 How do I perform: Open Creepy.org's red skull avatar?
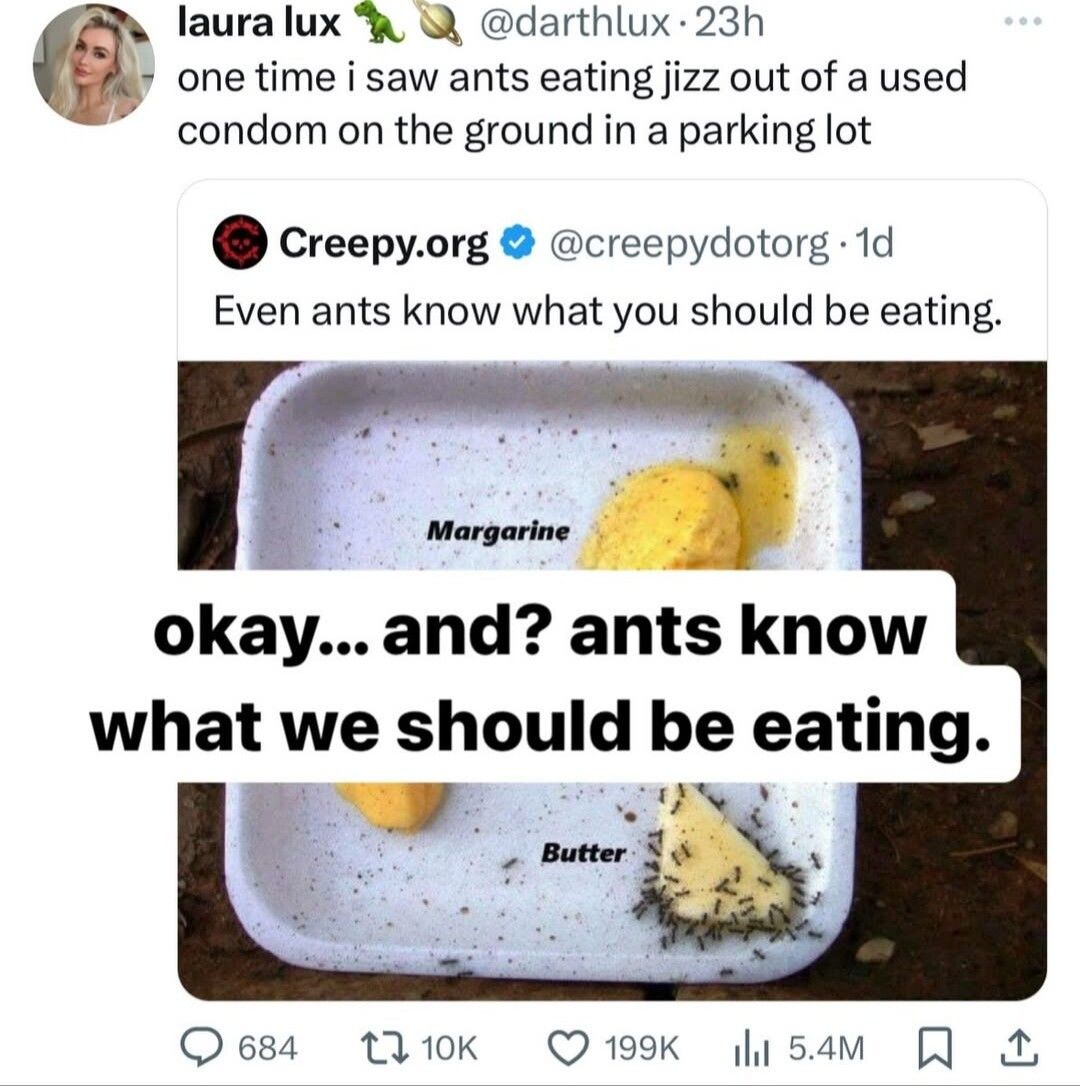pos(240,243)
